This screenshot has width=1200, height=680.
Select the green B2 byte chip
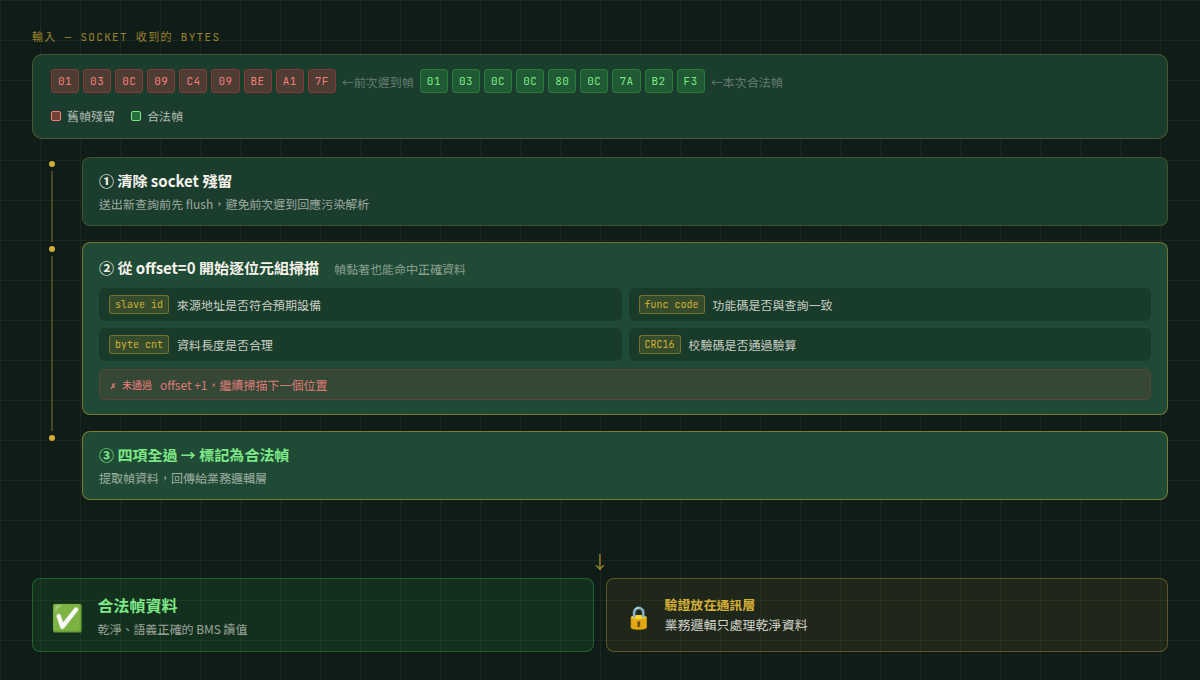(659, 81)
